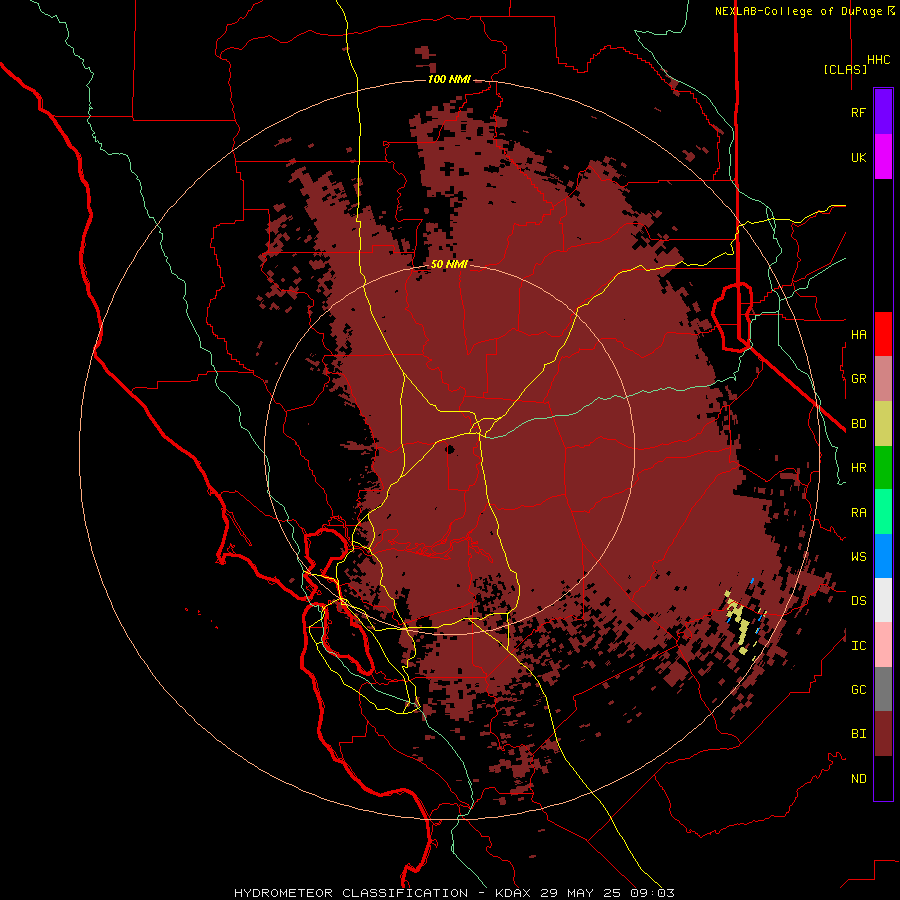Pick the RA light green legend swatch
Screen dimensions: 900x900
[883, 512]
